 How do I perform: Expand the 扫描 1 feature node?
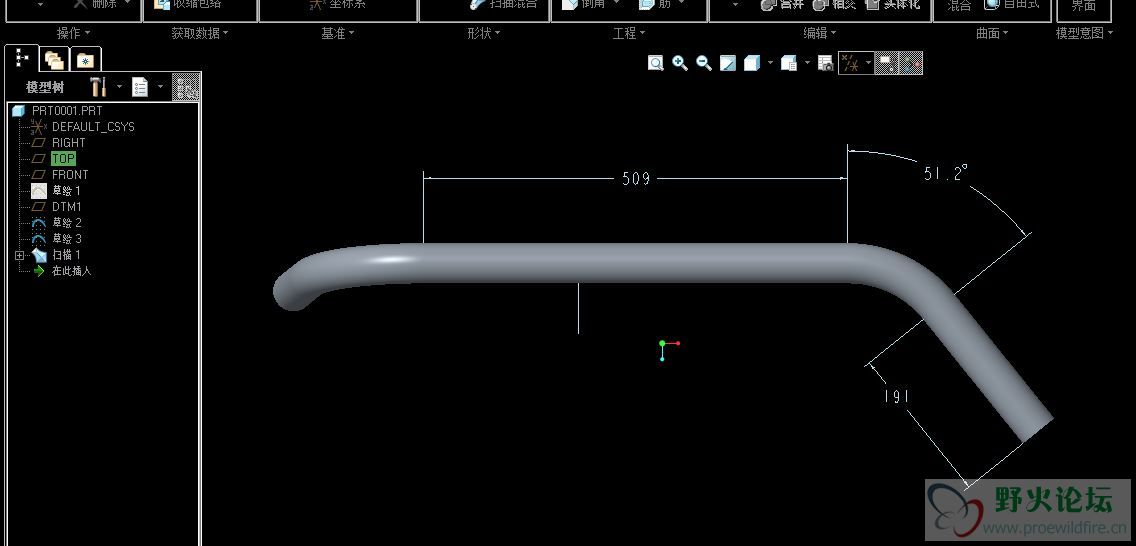coord(19,255)
